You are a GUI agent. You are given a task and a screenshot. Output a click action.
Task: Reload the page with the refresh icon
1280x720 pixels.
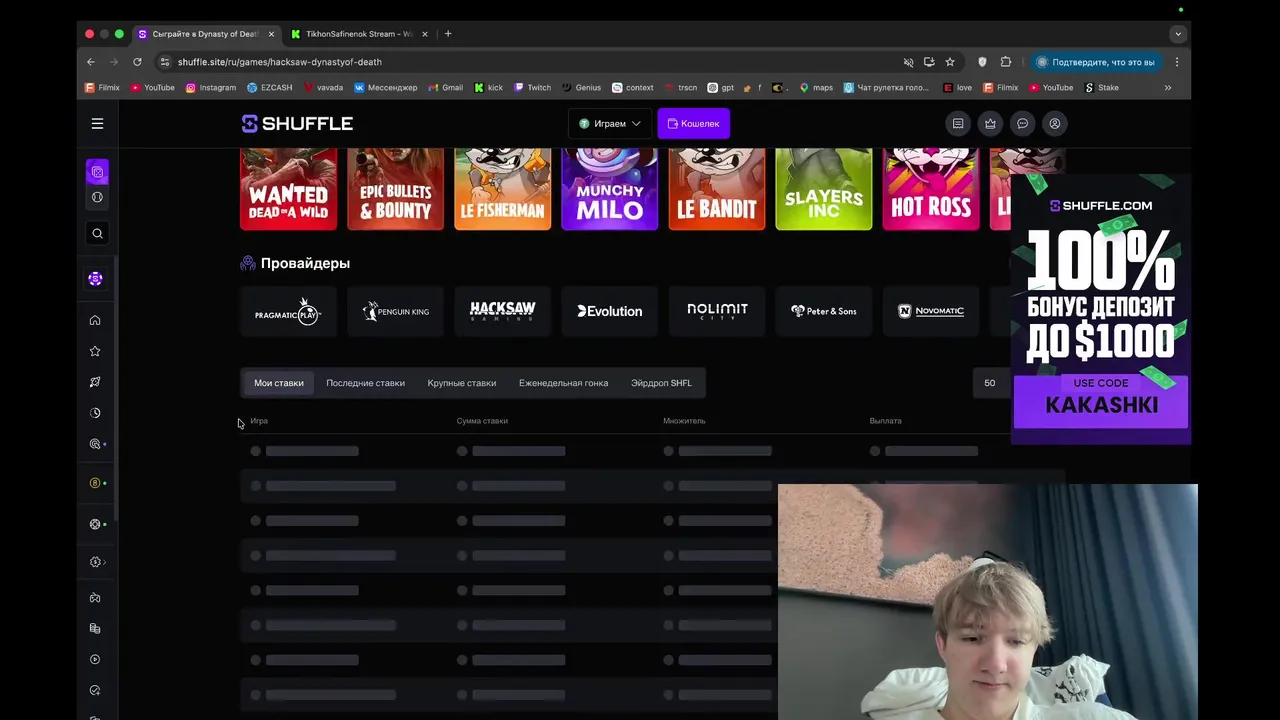[137, 62]
